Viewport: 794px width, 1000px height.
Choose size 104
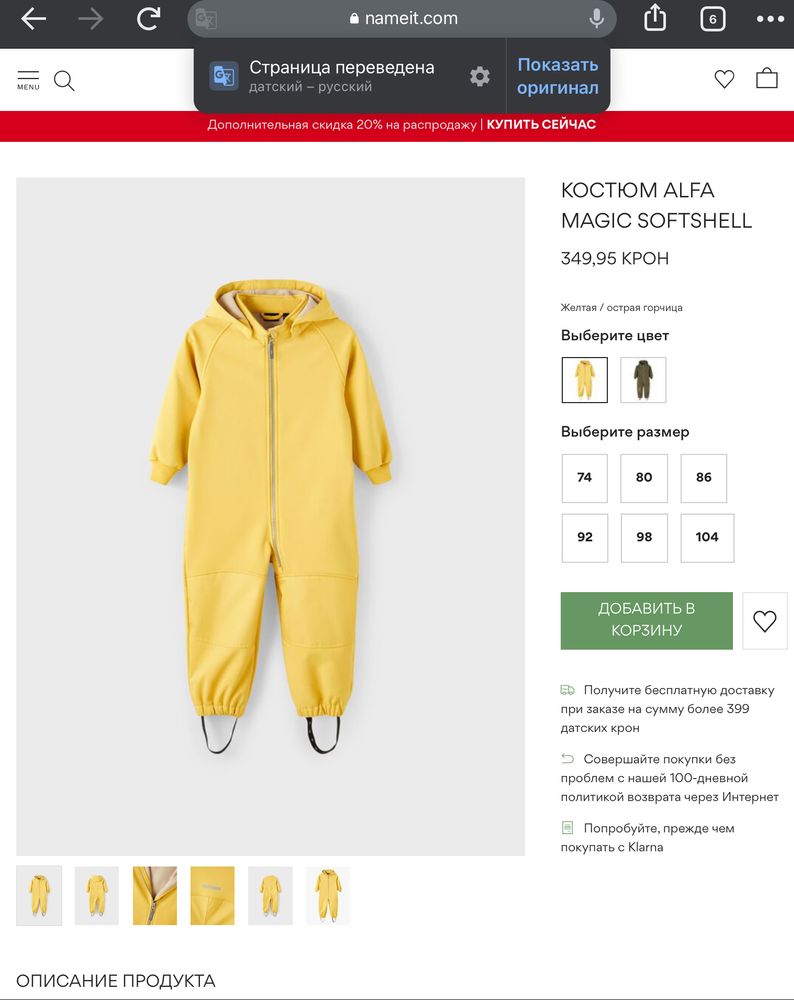[707, 537]
